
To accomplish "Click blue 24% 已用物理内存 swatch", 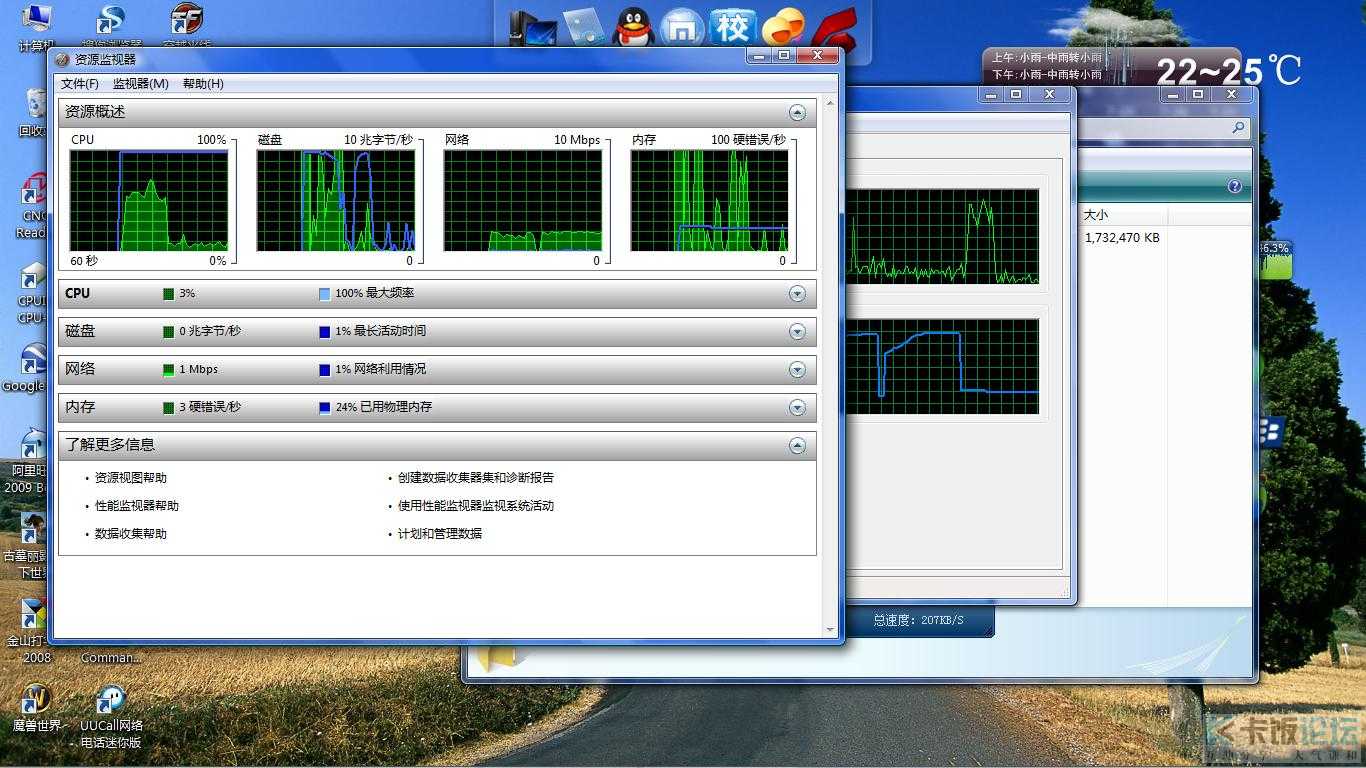I will coord(324,408).
